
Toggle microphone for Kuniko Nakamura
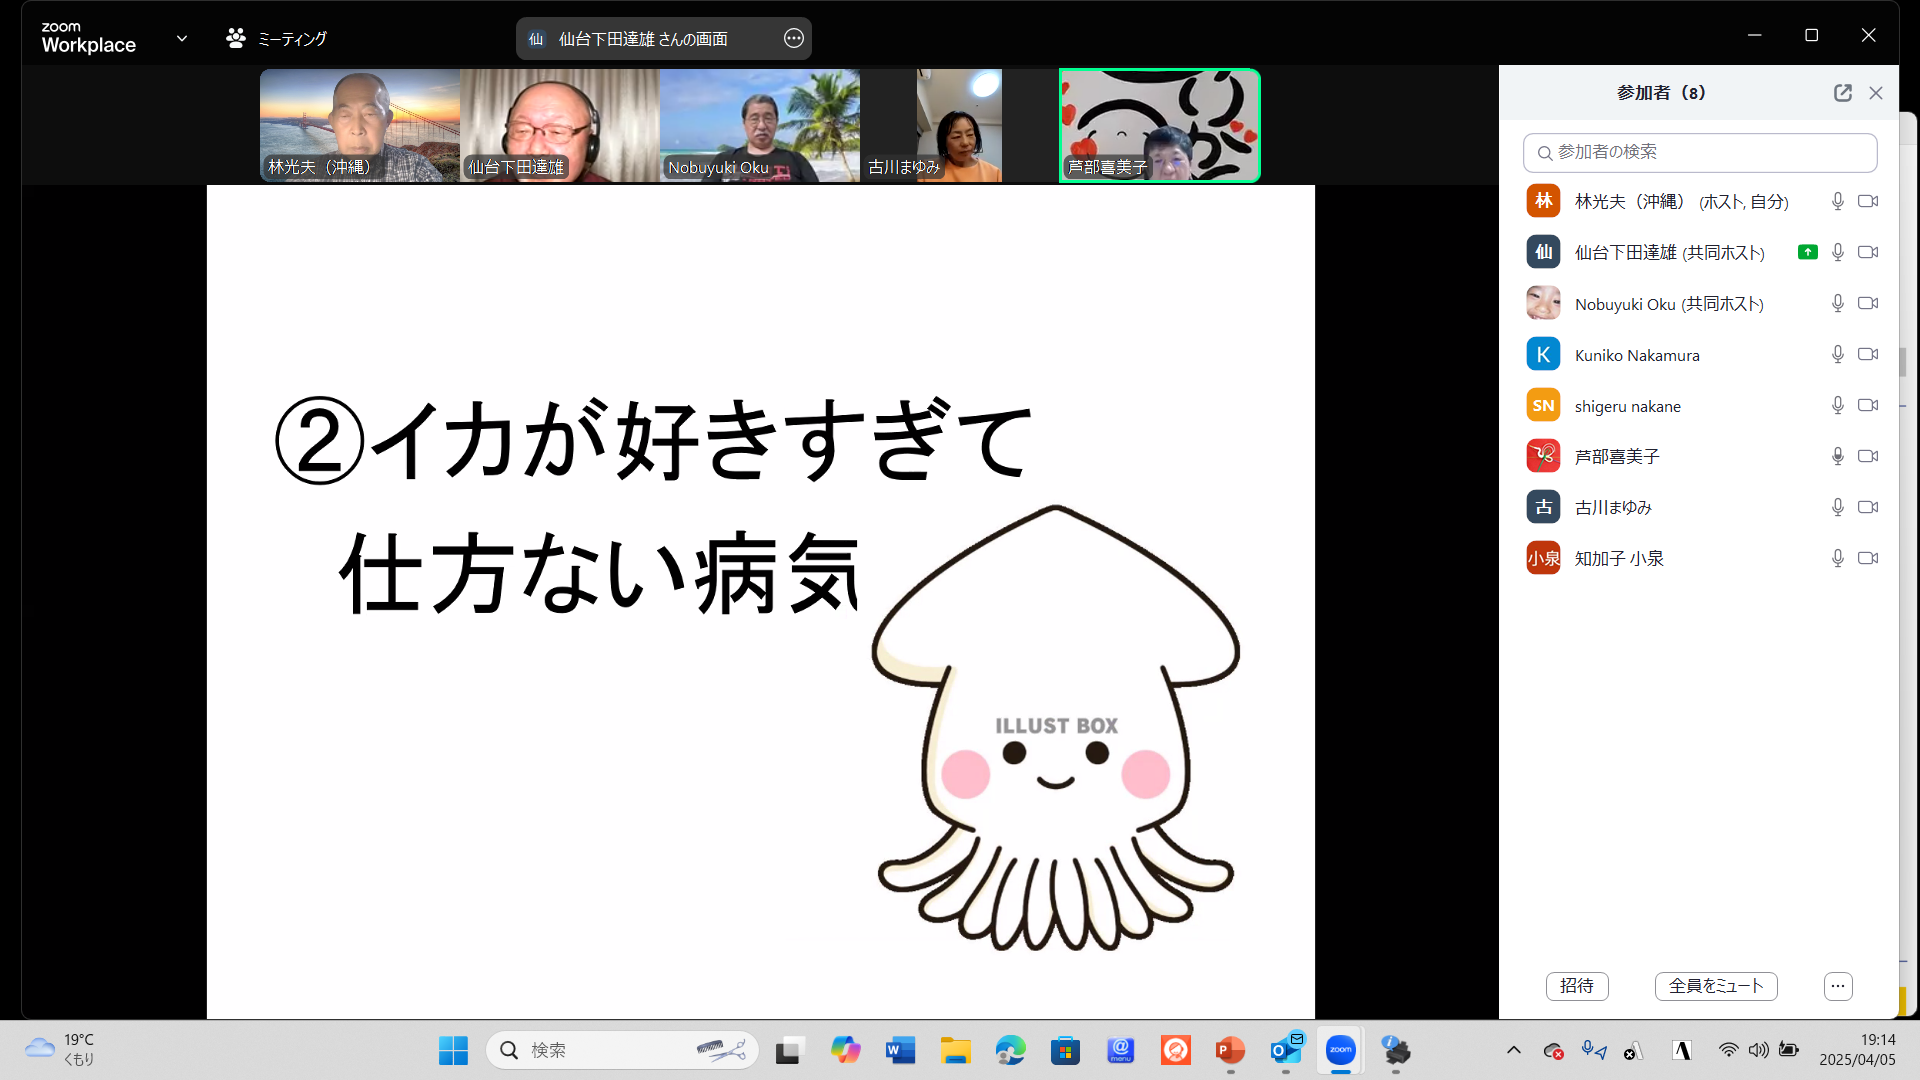pyautogui.click(x=1838, y=354)
